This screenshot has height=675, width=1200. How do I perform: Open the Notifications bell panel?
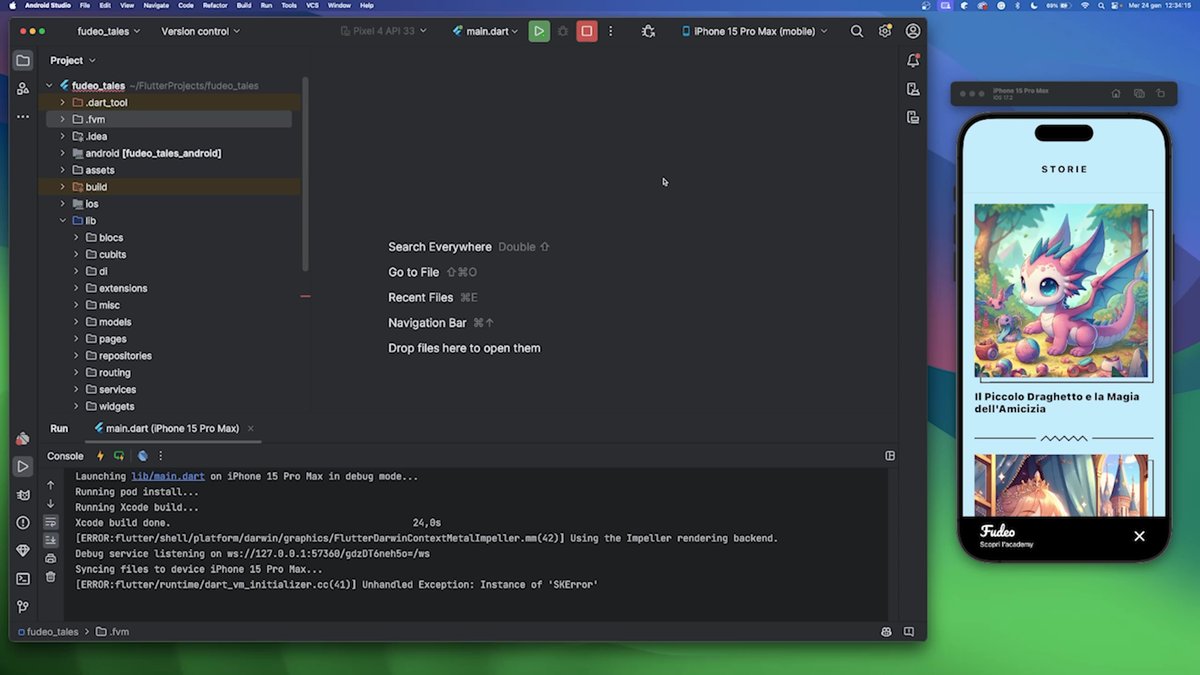pos(912,61)
